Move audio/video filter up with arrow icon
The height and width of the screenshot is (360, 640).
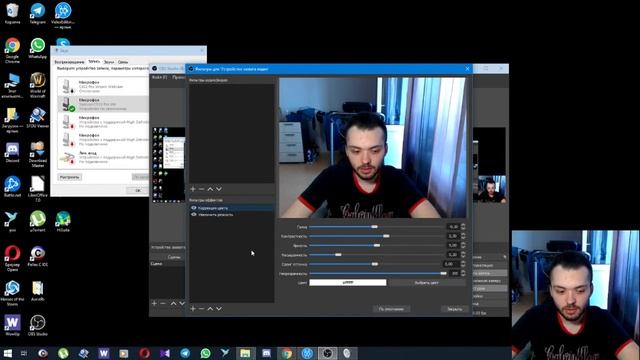[x=210, y=189]
